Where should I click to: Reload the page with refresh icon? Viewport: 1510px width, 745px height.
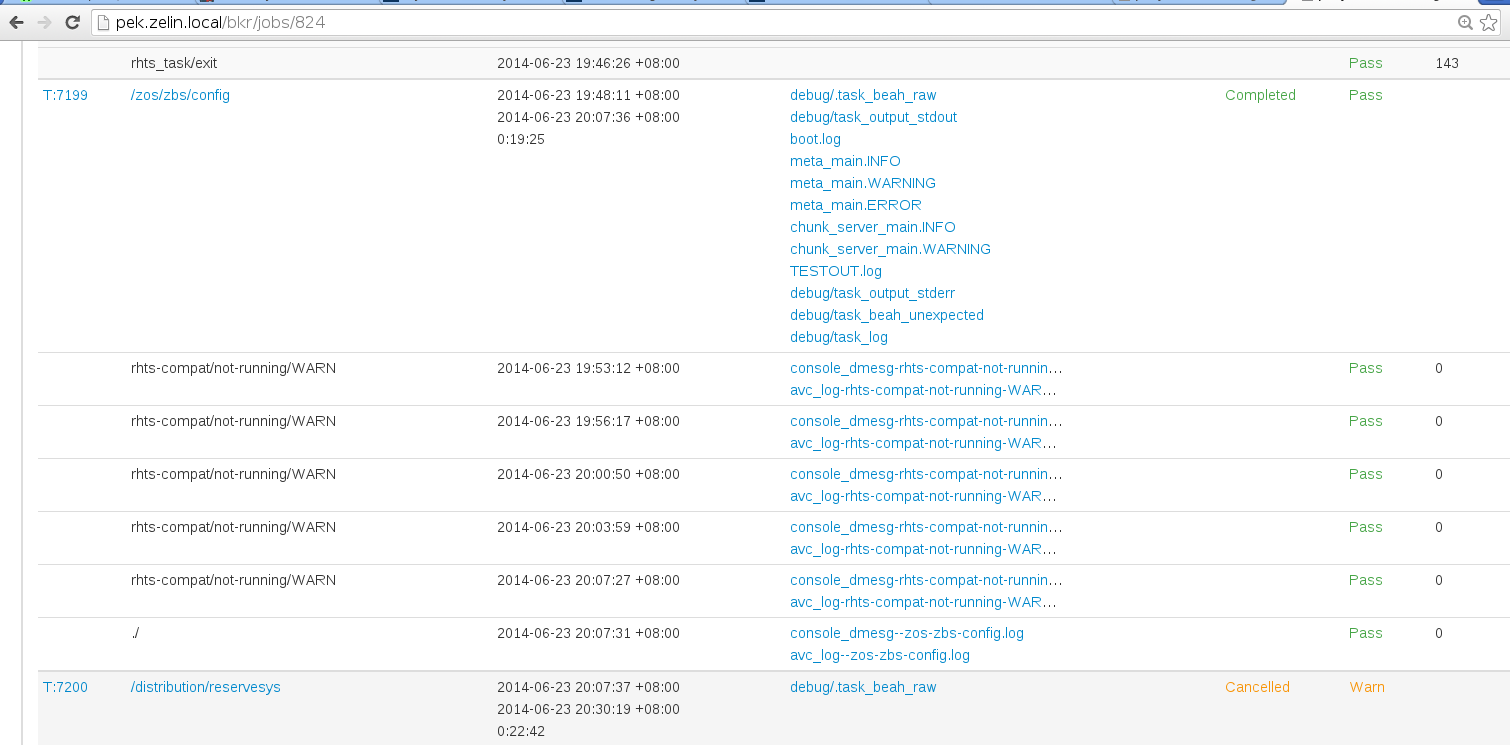[x=72, y=22]
